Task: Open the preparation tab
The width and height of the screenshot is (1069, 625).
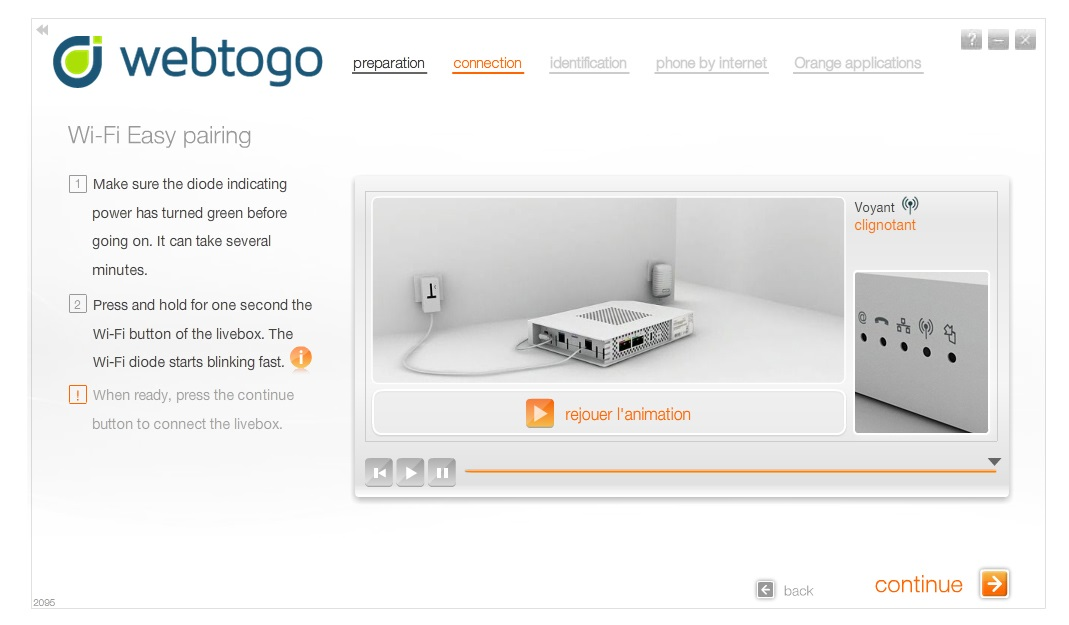Action: [x=389, y=63]
